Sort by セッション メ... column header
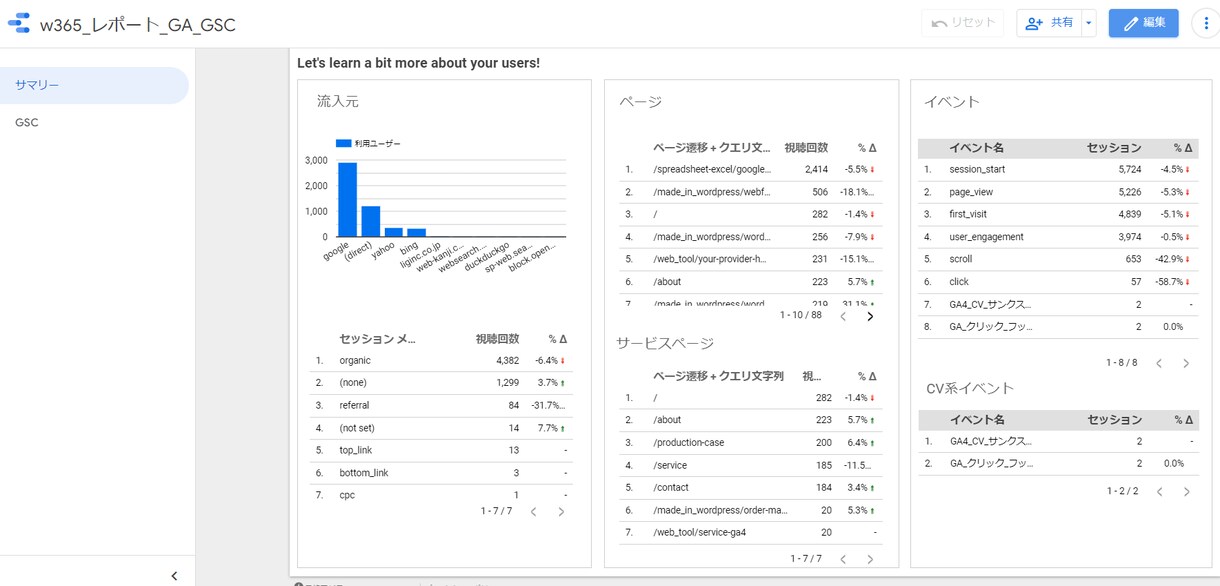The image size is (1220, 586). click(x=377, y=339)
